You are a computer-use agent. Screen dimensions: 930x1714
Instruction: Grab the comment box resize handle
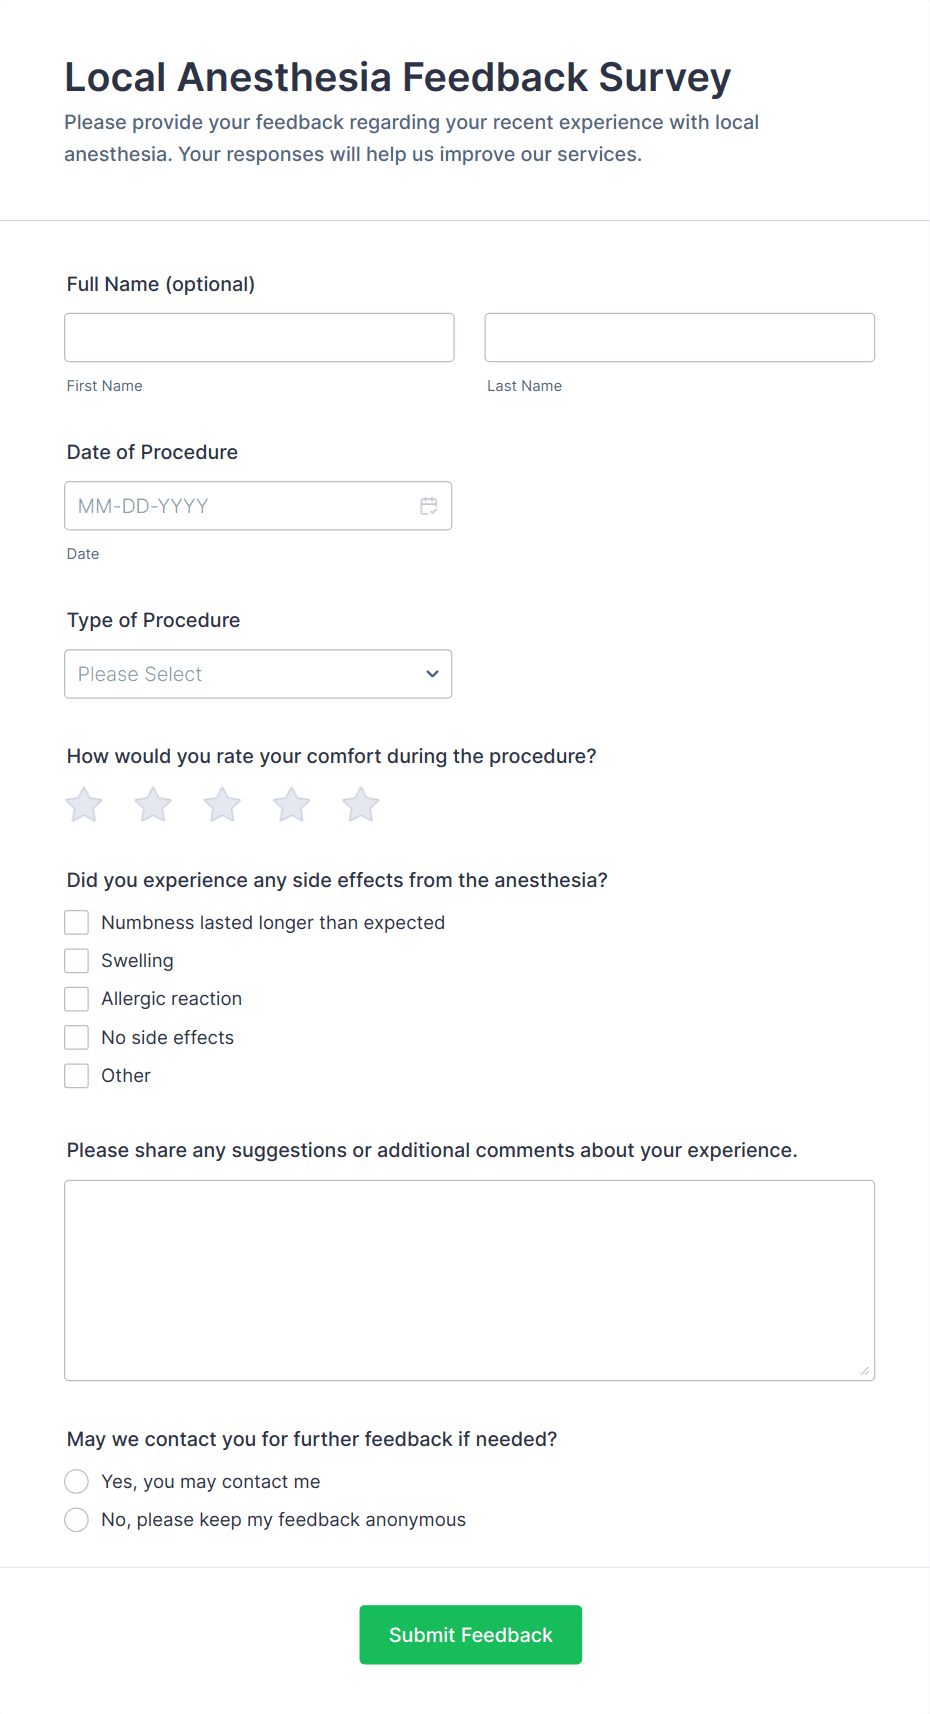[x=865, y=1371]
